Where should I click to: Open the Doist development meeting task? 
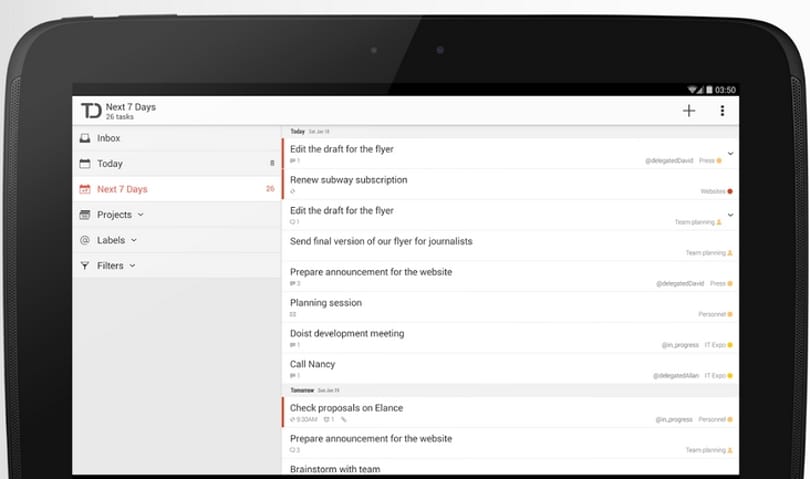pyautogui.click(x=510, y=338)
